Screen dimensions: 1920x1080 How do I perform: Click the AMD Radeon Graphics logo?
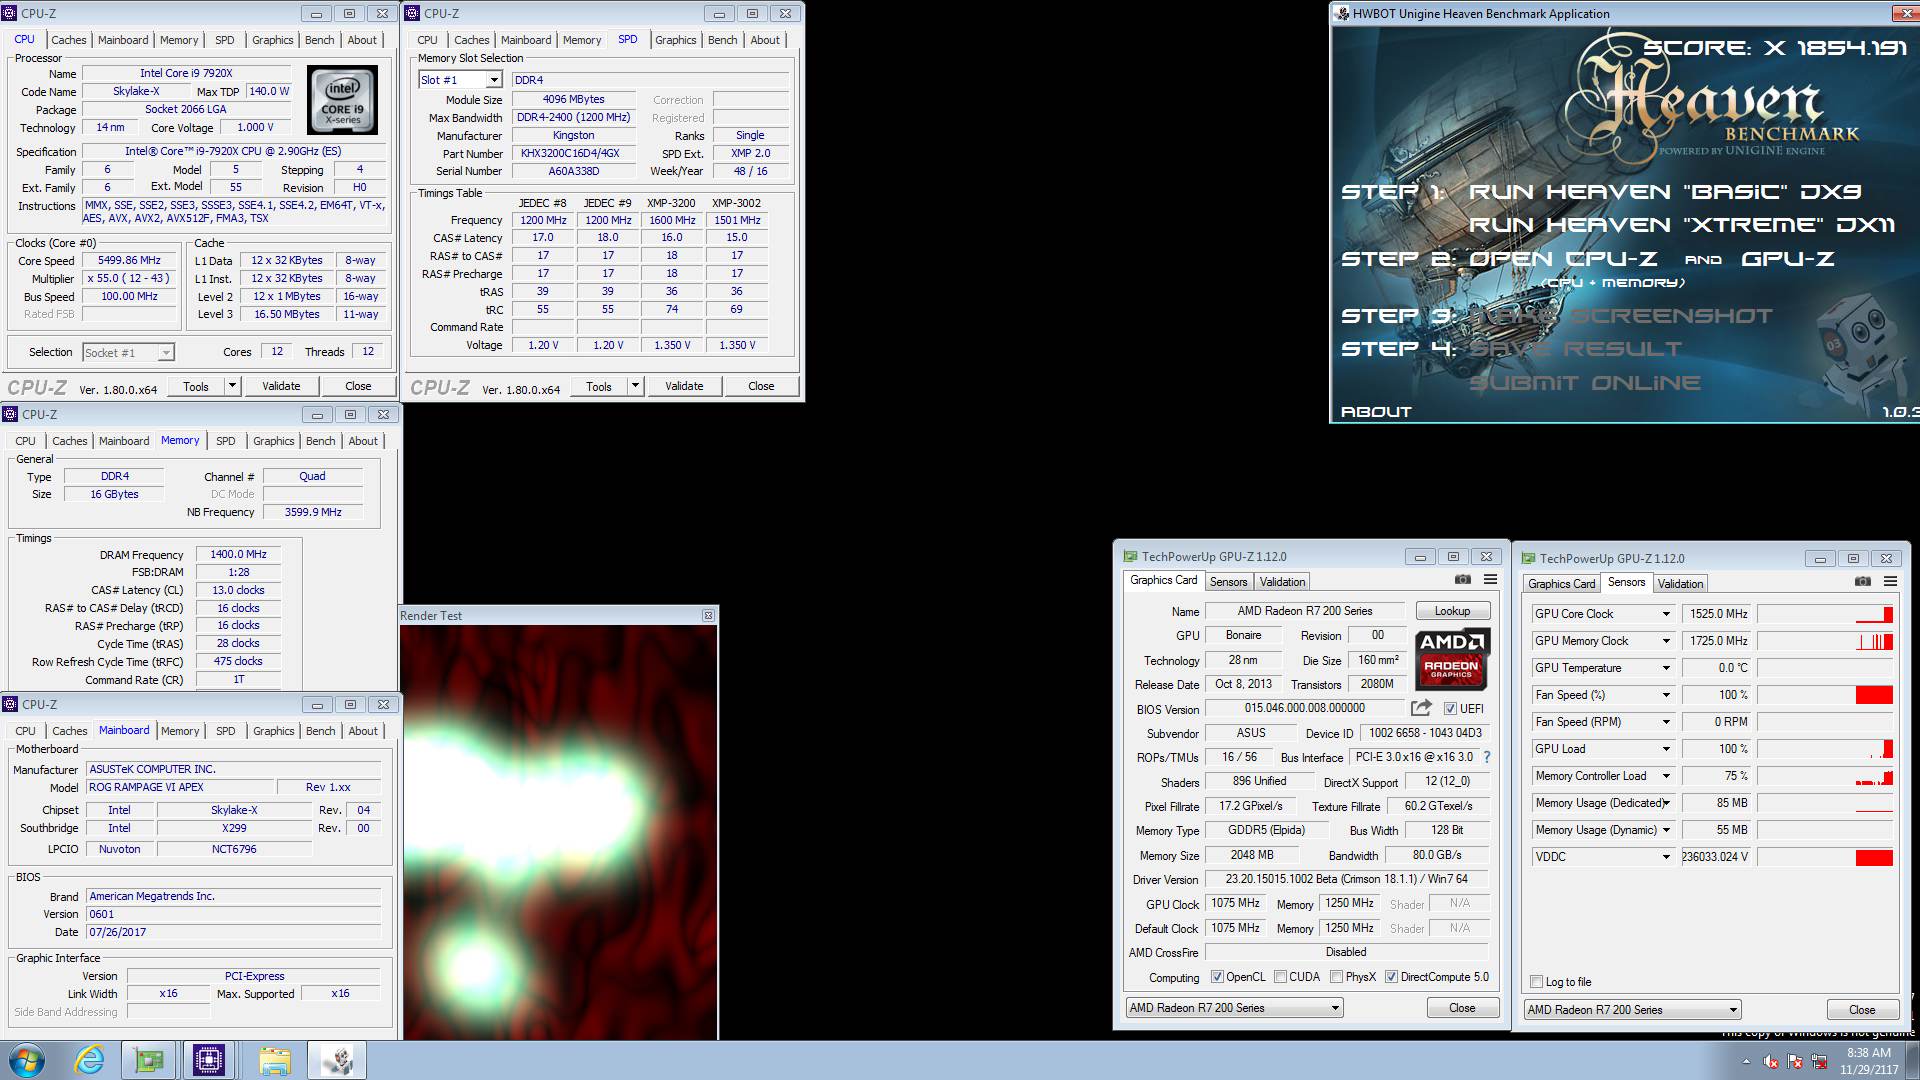click(x=1452, y=658)
